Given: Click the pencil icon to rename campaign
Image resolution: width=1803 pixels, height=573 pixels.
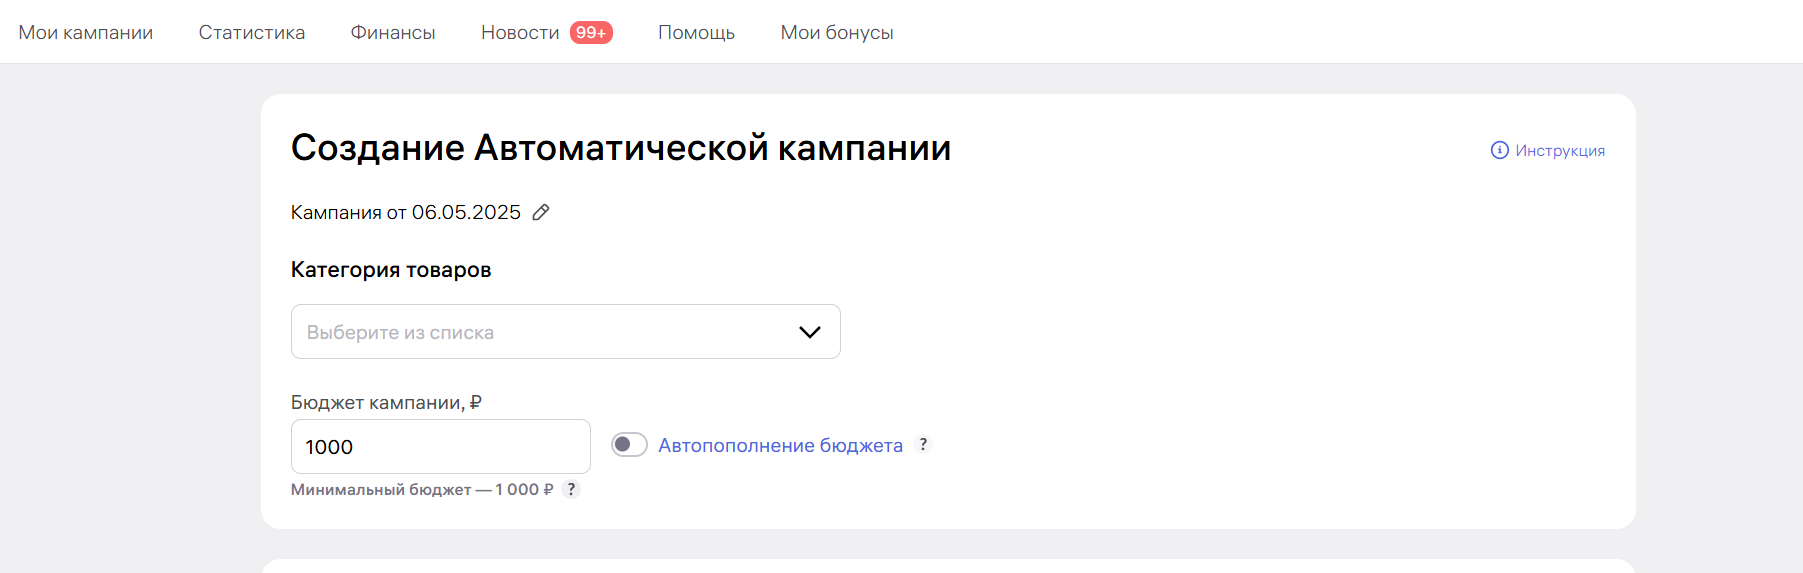Looking at the screenshot, I should (541, 212).
